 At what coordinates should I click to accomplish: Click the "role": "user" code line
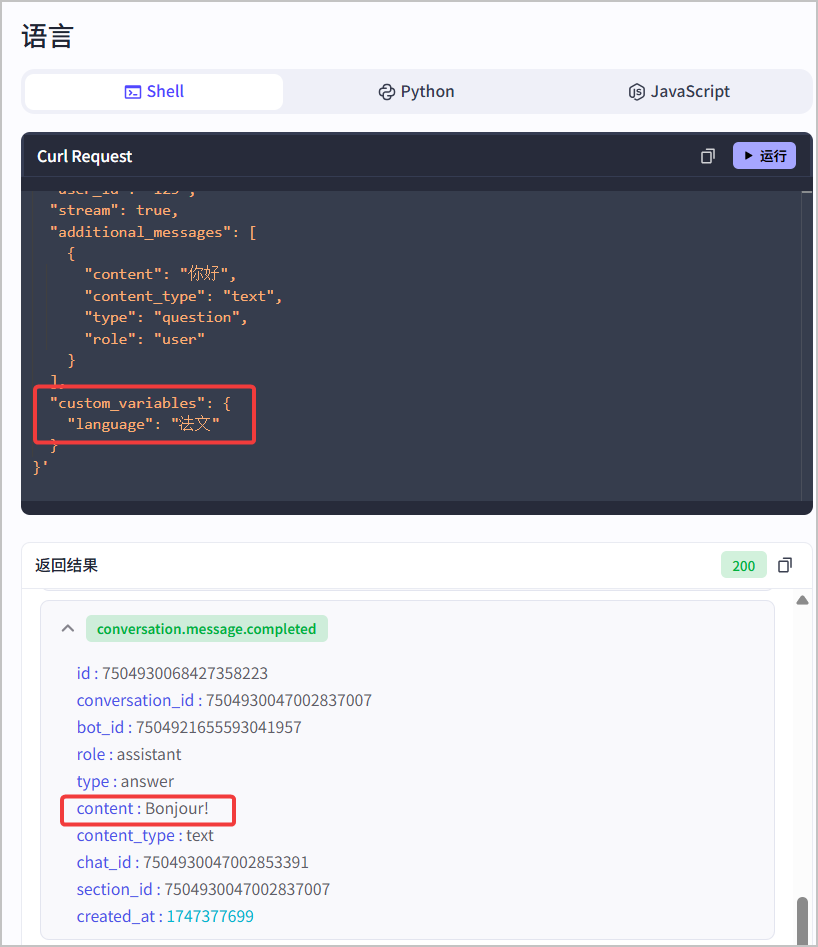[x=145, y=339]
